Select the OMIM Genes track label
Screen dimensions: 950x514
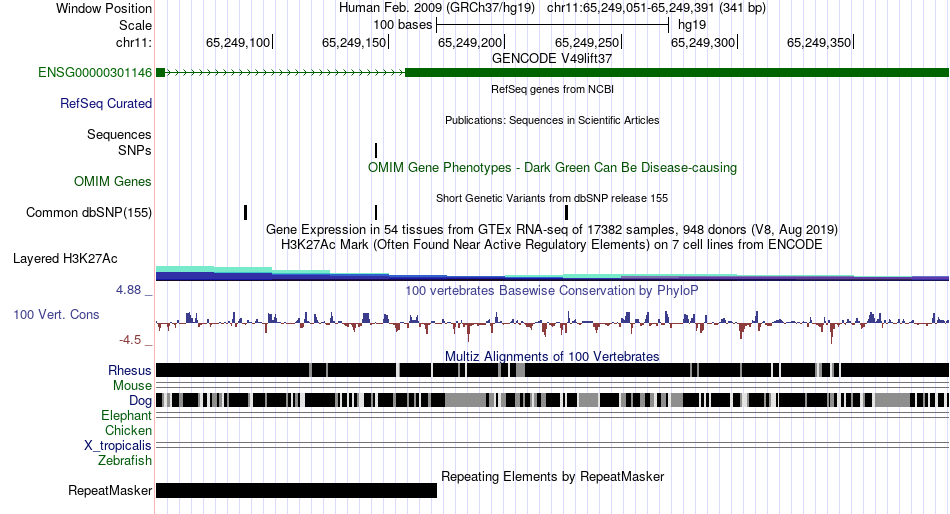click(x=112, y=181)
